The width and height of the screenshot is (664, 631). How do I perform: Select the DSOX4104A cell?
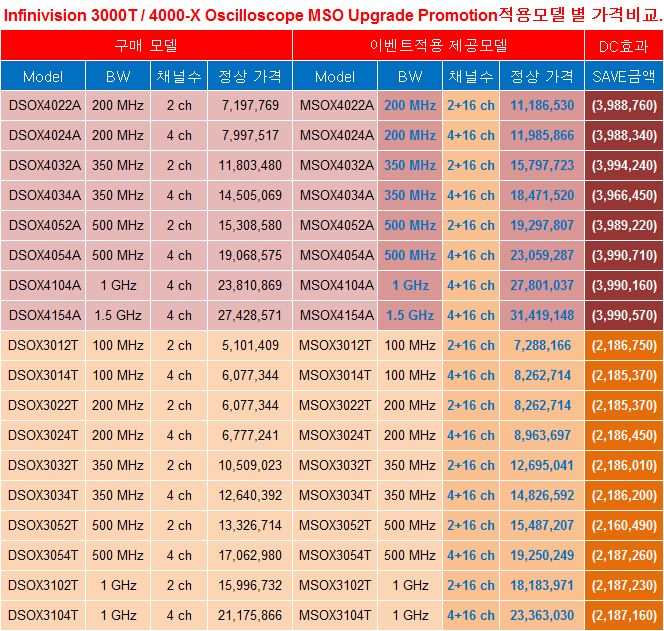tap(43, 285)
